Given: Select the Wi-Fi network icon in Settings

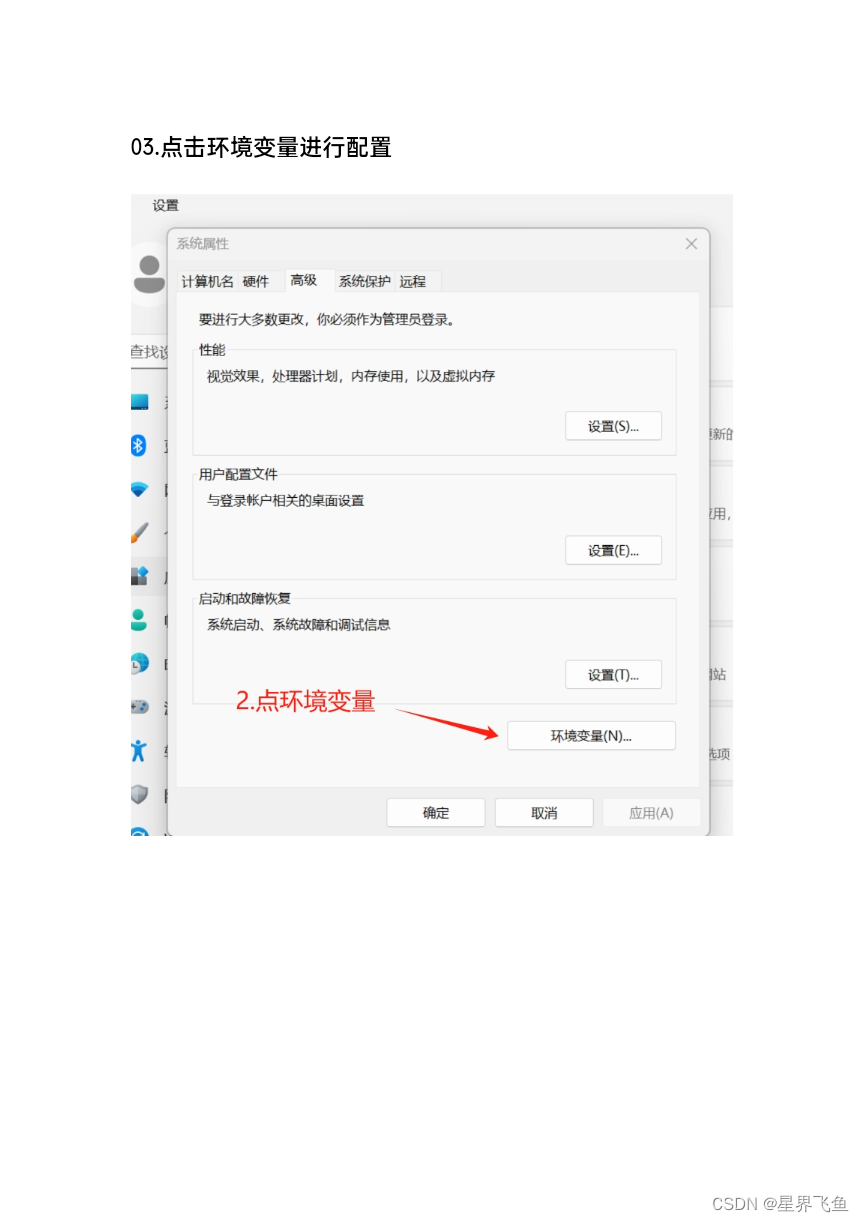Looking at the screenshot, I should pos(139,489).
